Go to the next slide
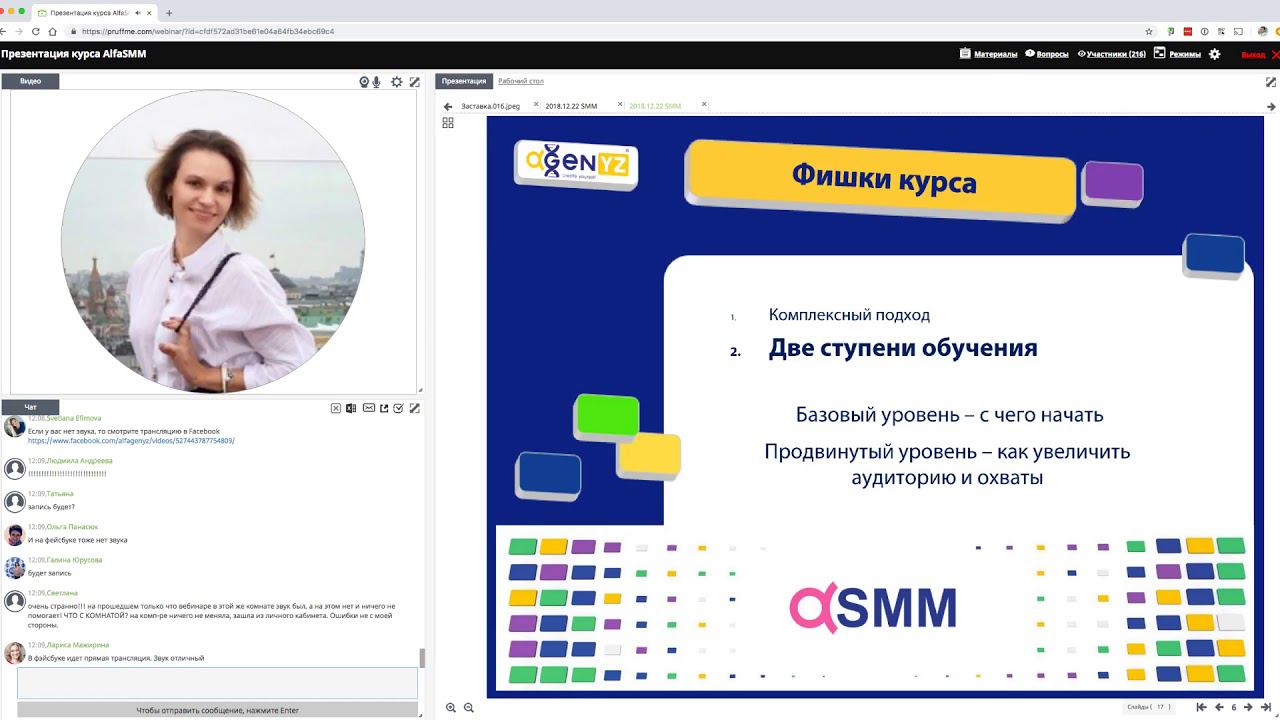Image resolution: width=1280 pixels, height=720 pixels. pos(1248,707)
